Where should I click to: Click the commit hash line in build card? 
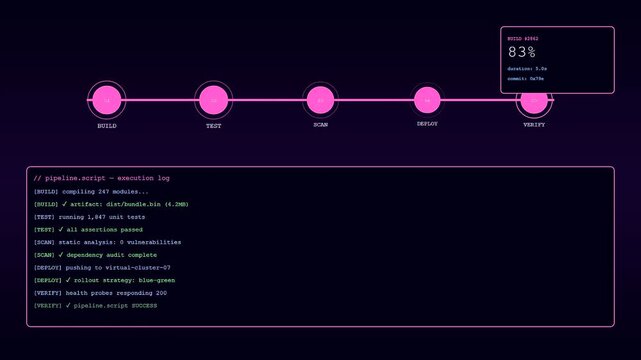525,79
